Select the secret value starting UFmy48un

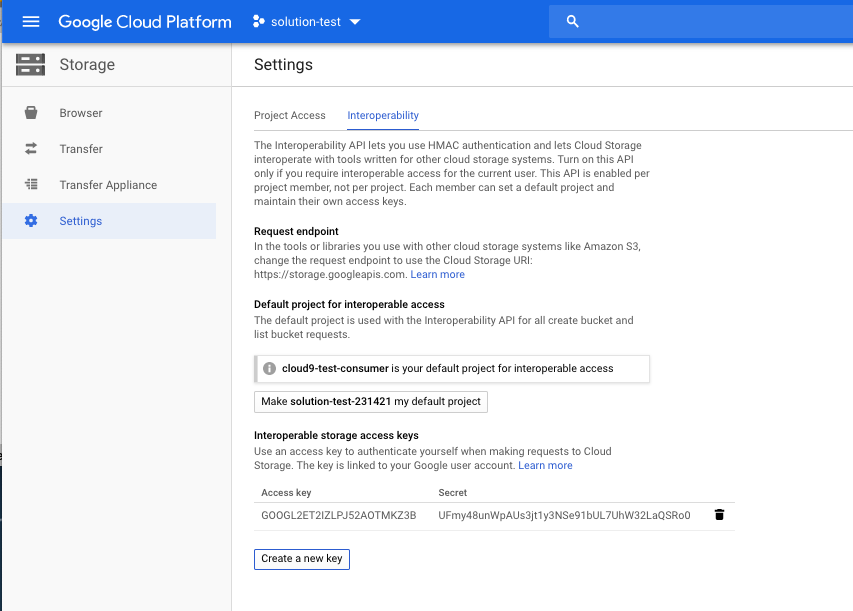click(564, 515)
